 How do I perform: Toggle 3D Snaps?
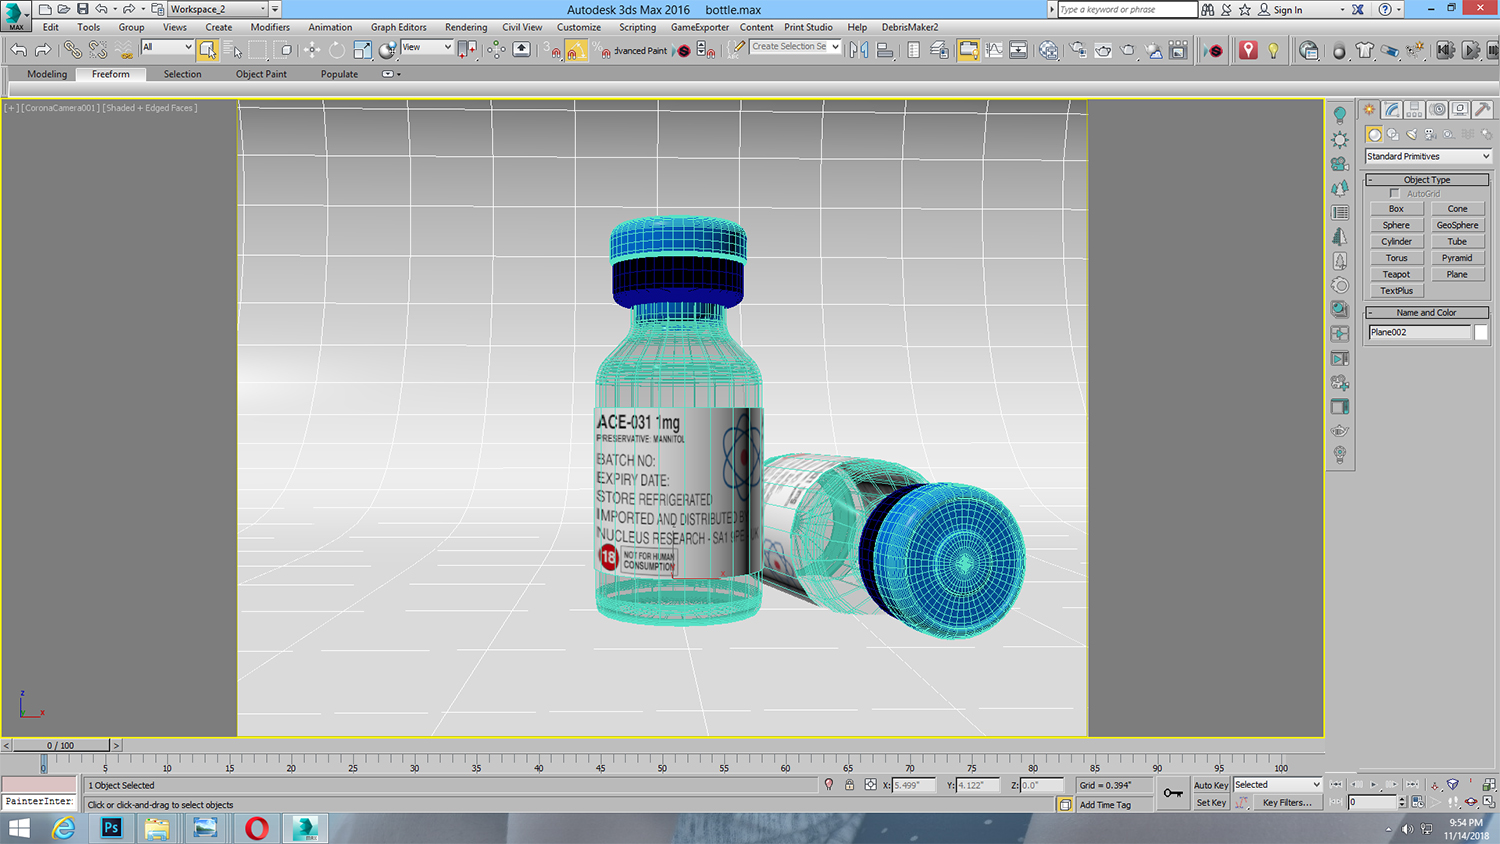point(552,50)
